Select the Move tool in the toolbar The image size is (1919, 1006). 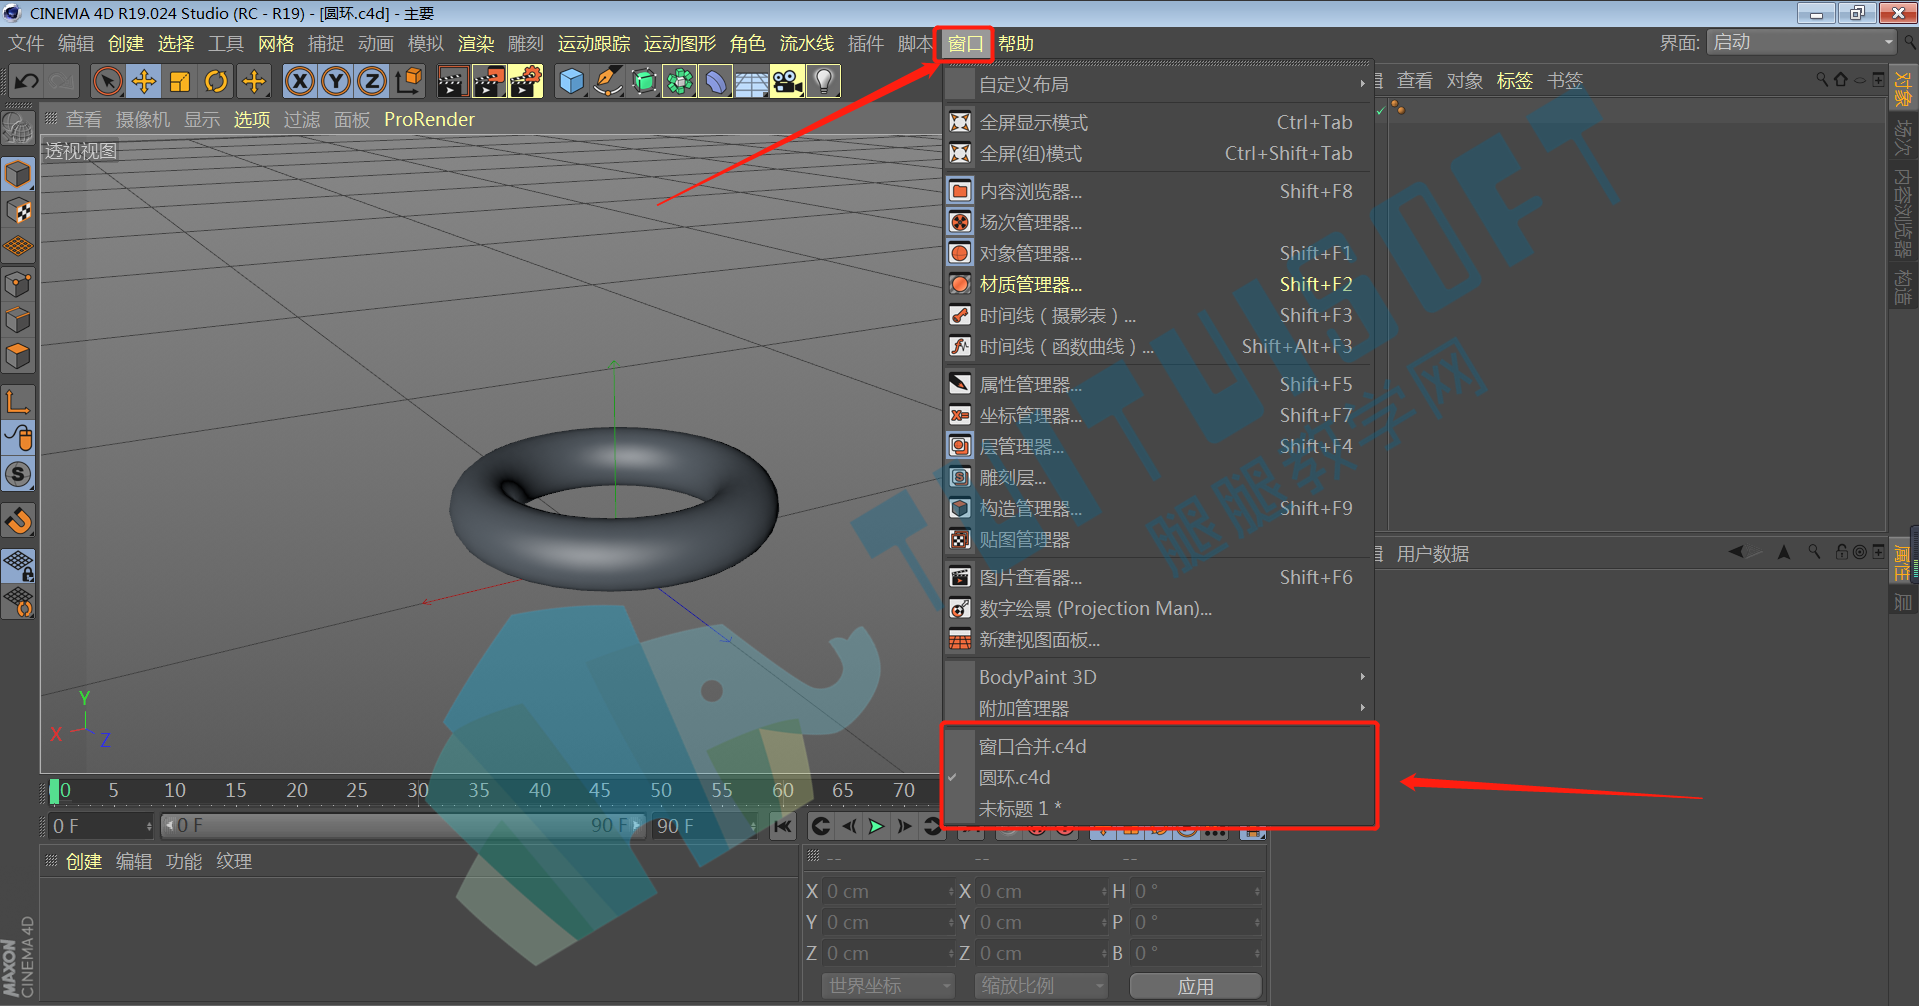144,82
